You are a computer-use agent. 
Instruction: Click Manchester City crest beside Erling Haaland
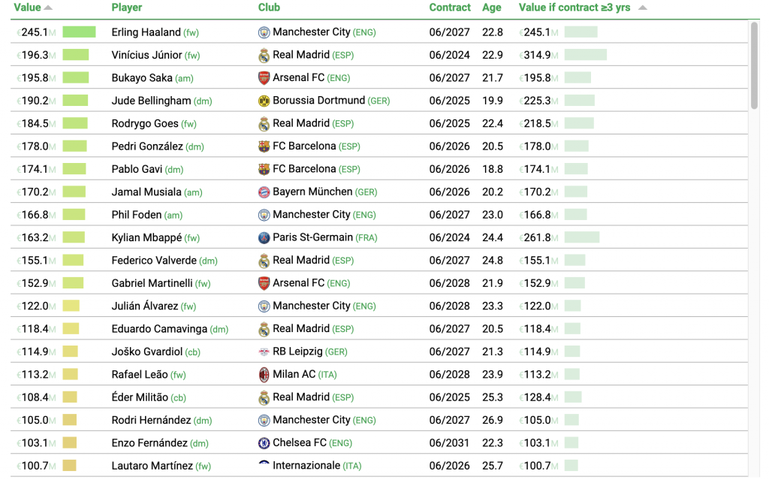pos(264,32)
